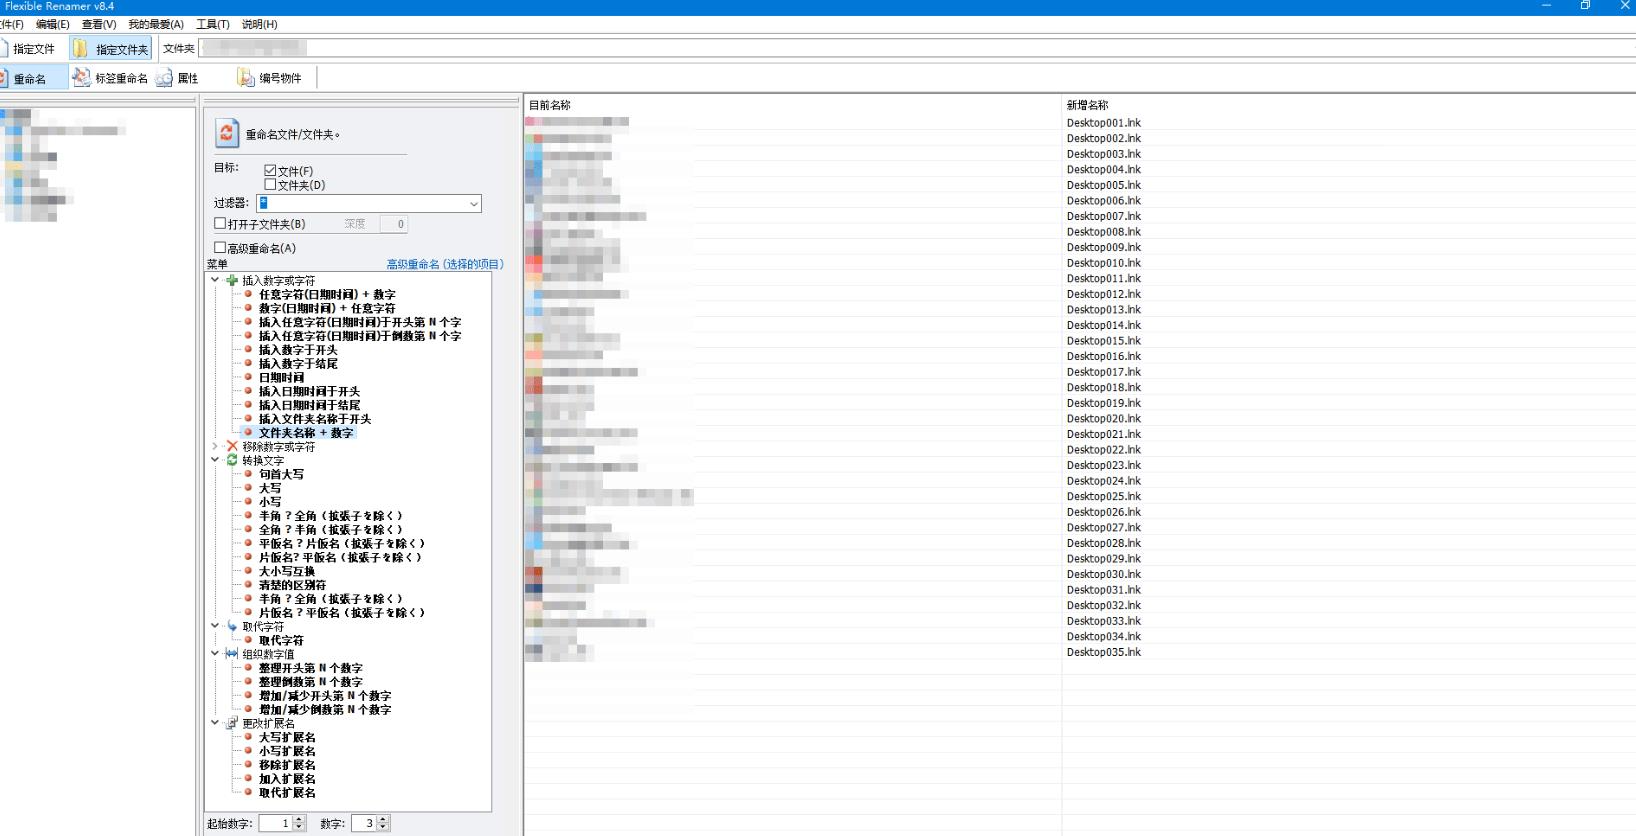Enable the 打开子文件夹(B) checkbox
The image size is (1636, 836).
pos(220,224)
